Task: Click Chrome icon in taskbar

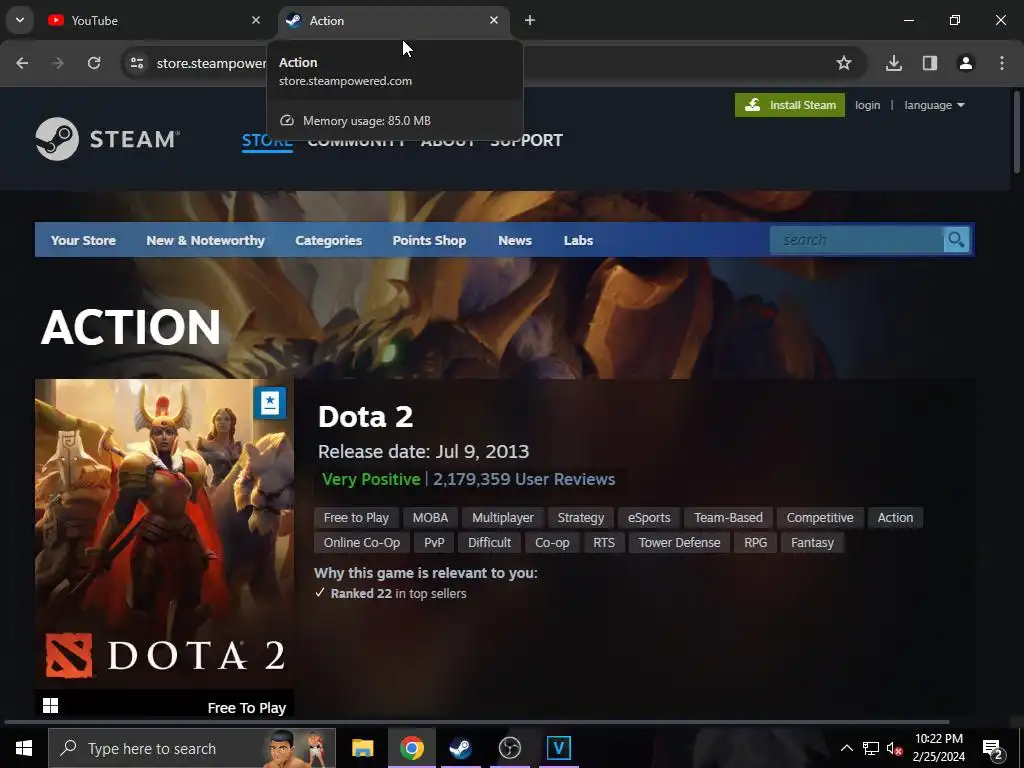Action: (x=411, y=748)
